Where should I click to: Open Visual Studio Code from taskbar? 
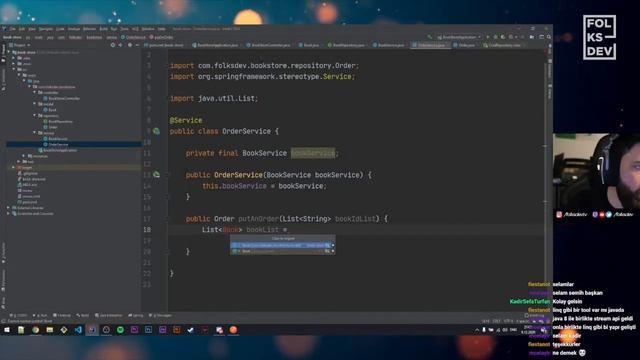78,330
